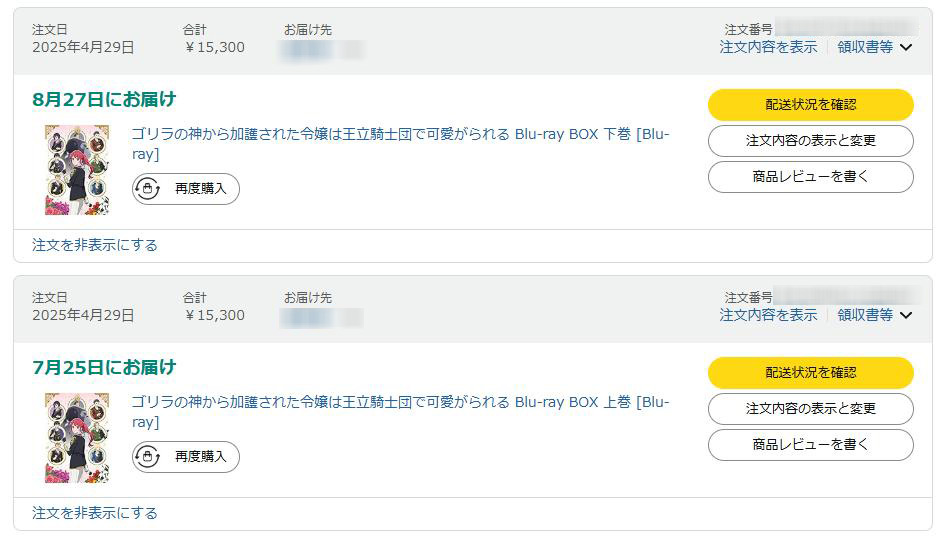Open the 下巻 Blu-ray BOX title link
Image resolution: width=943 pixels, height=537 pixels.
[x=401, y=144]
